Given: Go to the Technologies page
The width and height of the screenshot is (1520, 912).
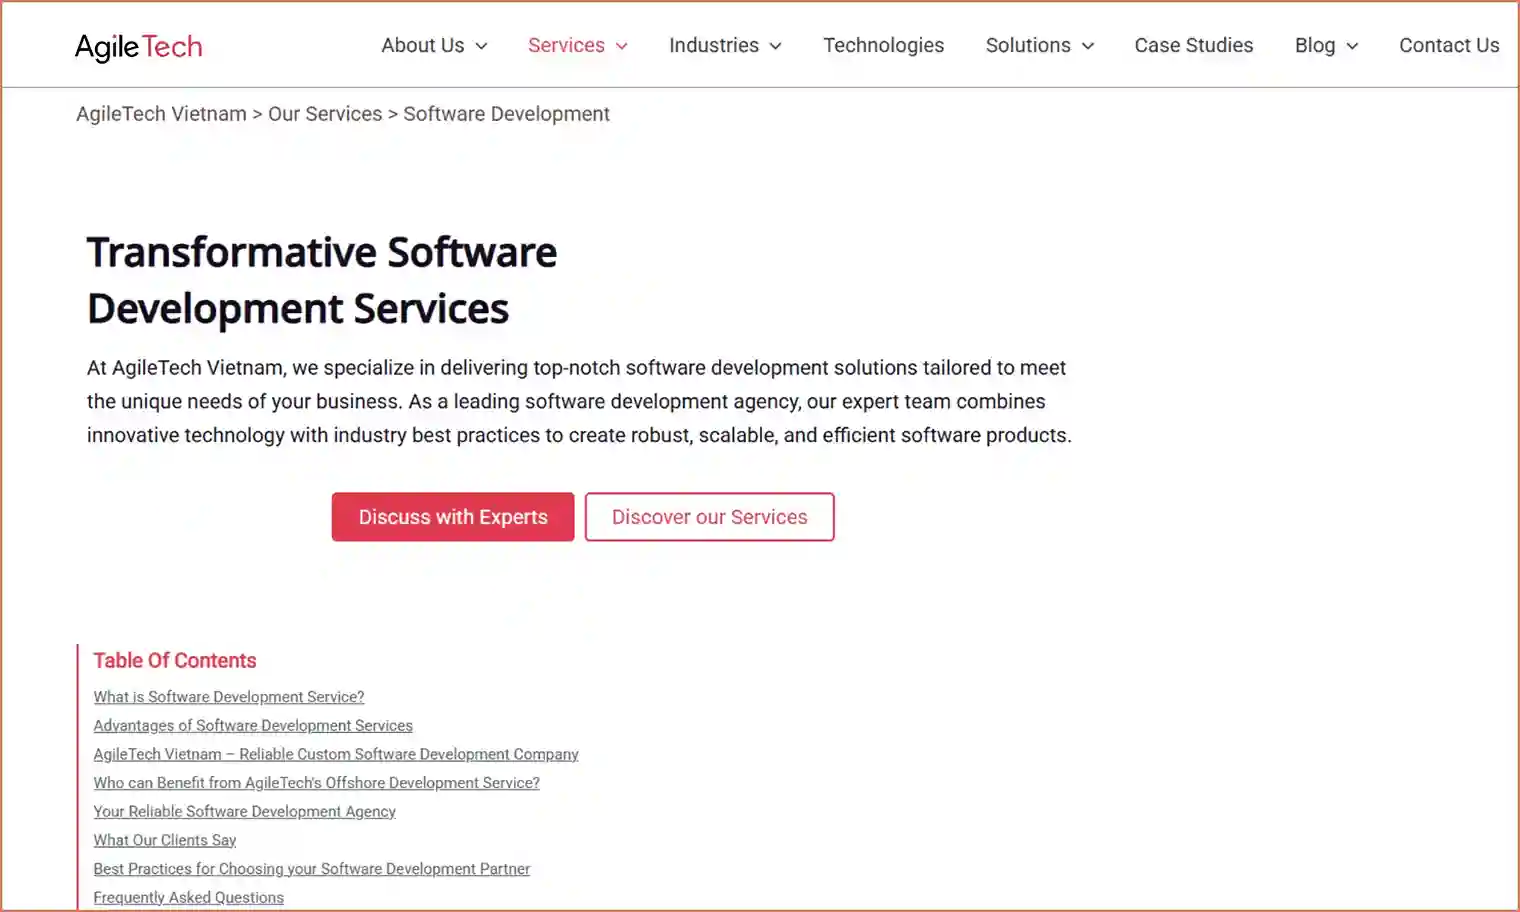Looking at the screenshot, I should tap(883, 45).
